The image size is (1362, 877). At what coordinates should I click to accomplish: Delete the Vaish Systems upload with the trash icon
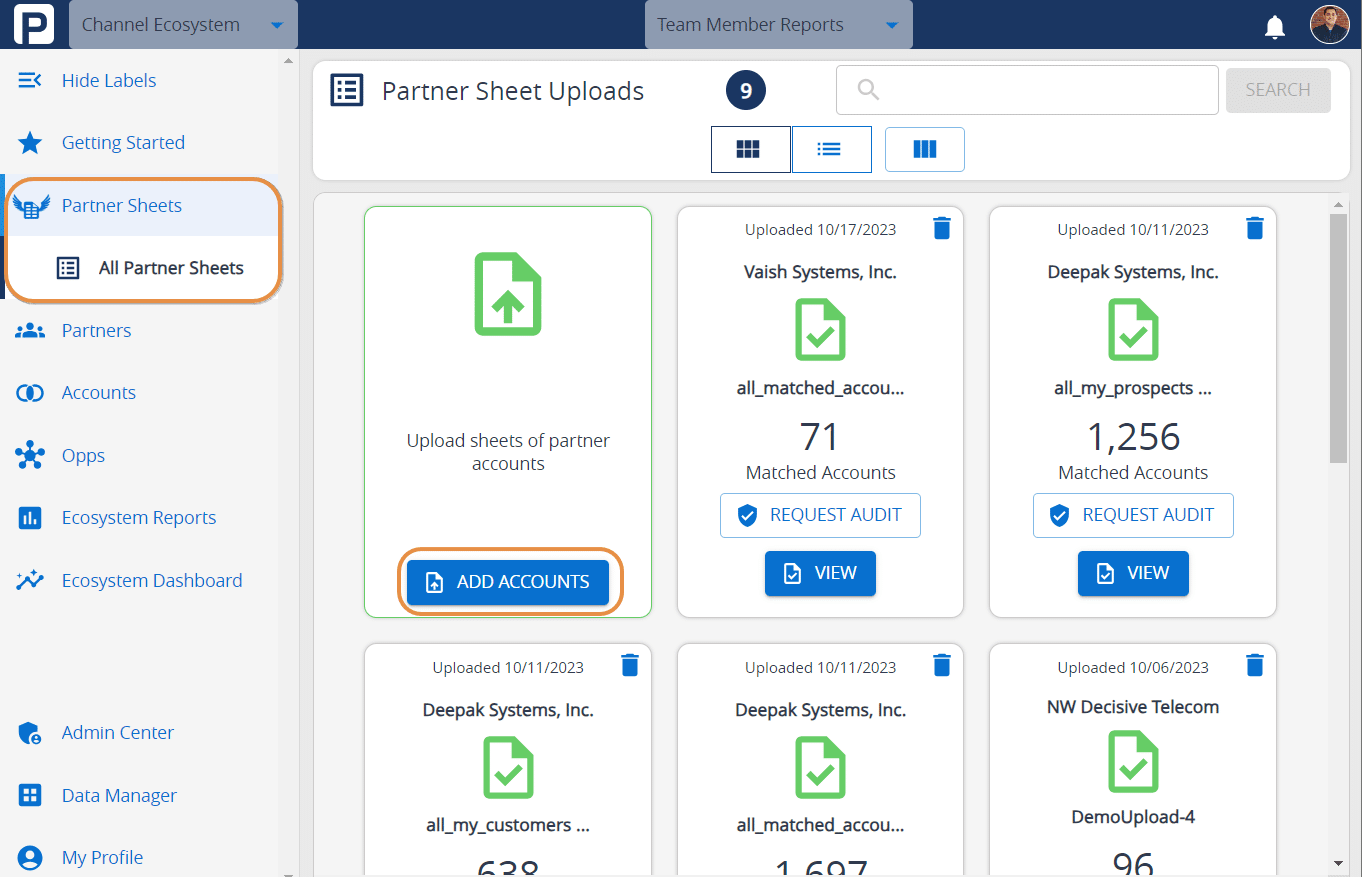pos(941,227)
